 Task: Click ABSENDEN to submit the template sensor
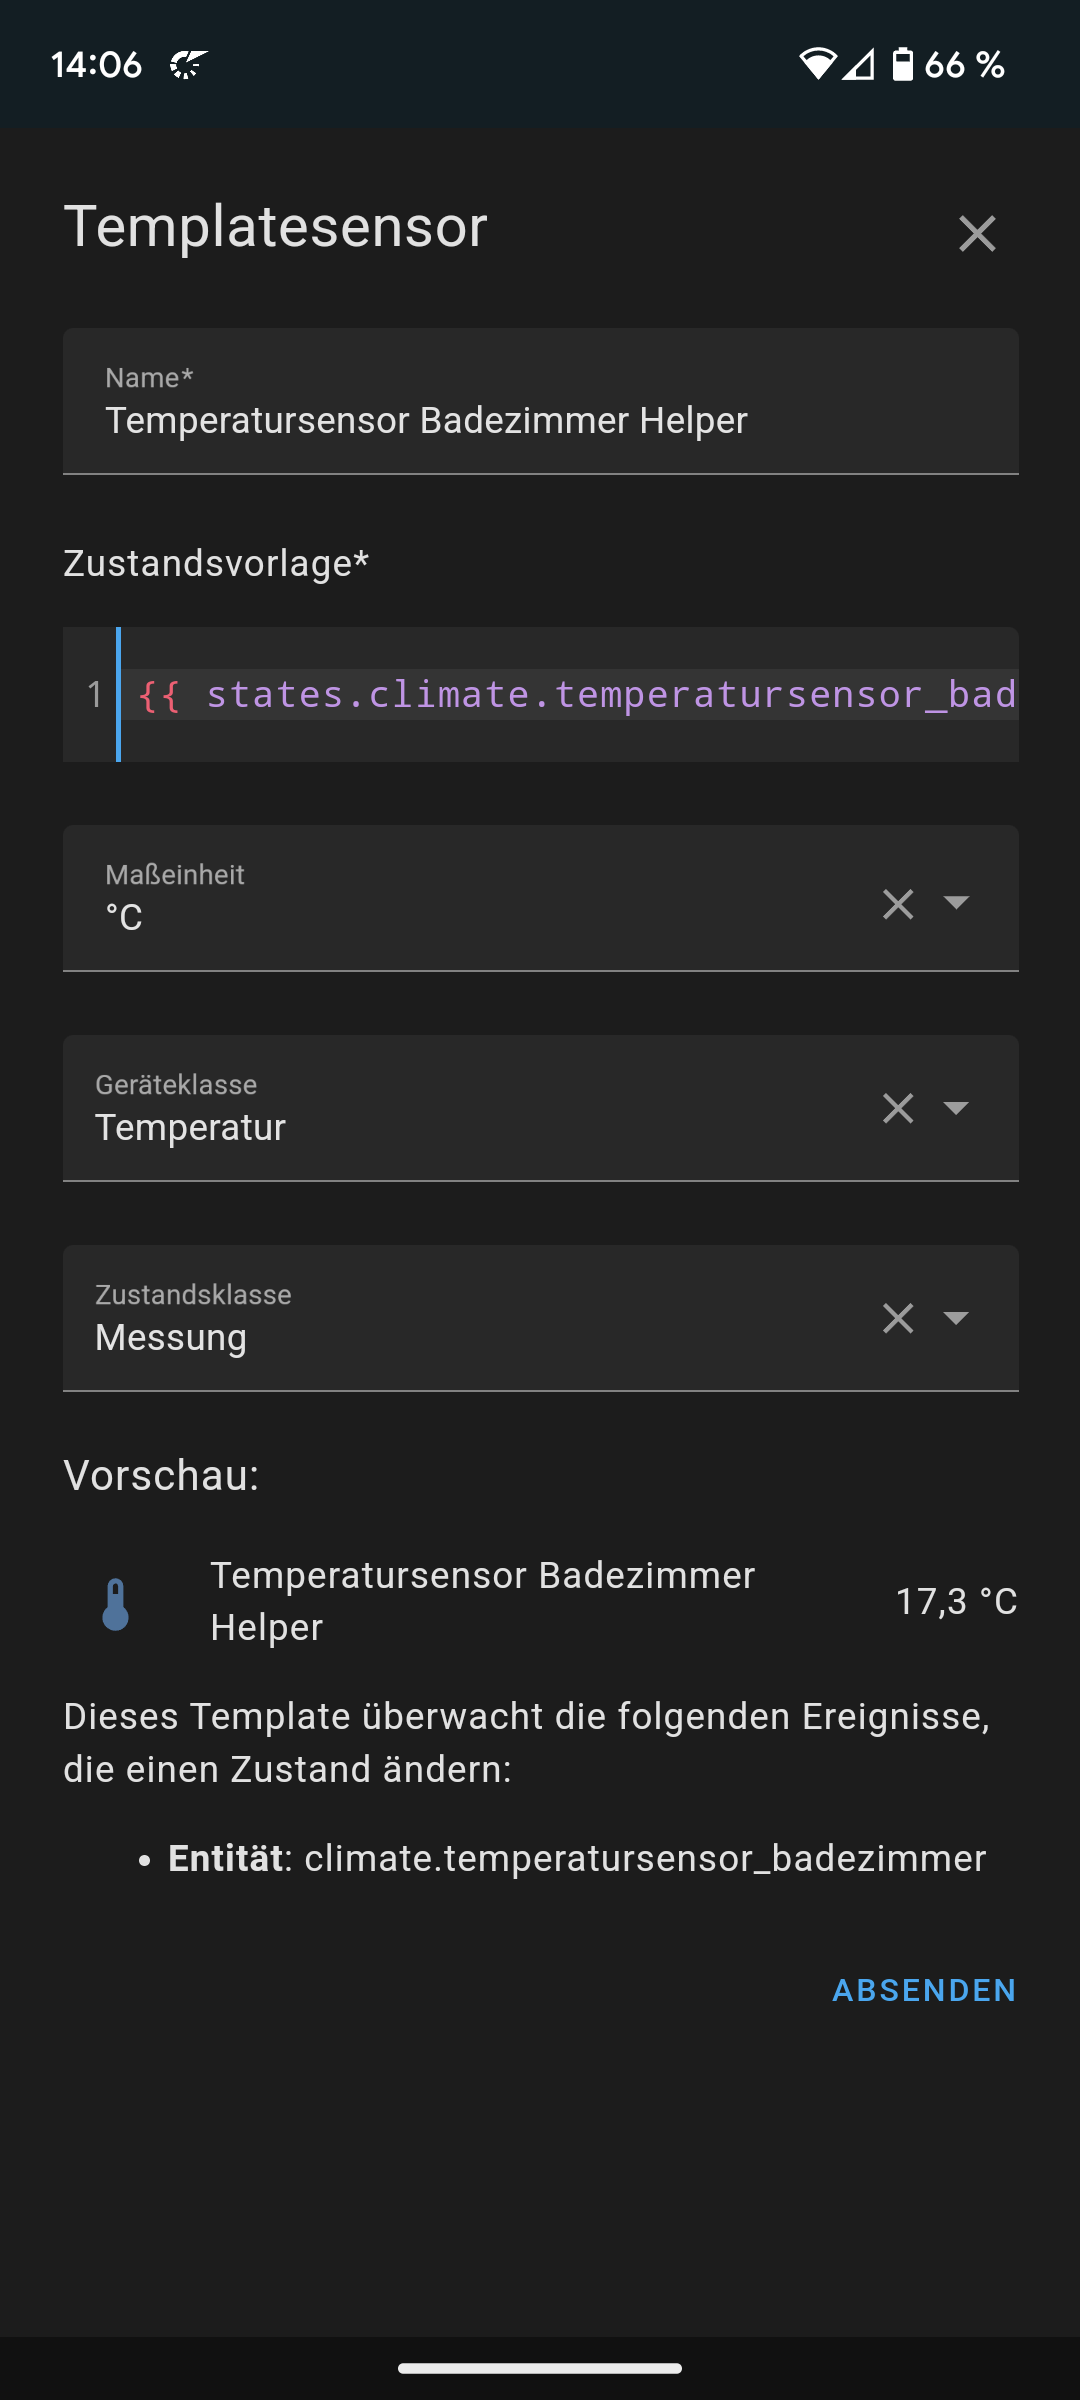[x=923, y=1990]
